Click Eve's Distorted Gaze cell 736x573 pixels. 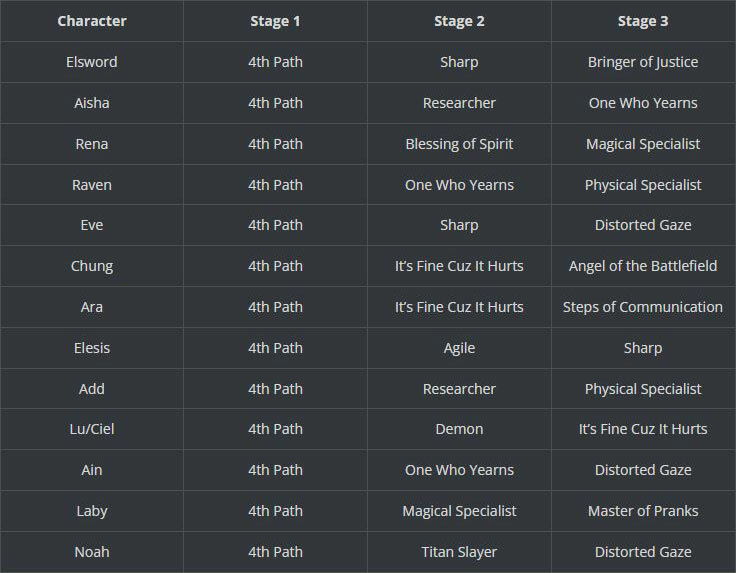[643, 225]
